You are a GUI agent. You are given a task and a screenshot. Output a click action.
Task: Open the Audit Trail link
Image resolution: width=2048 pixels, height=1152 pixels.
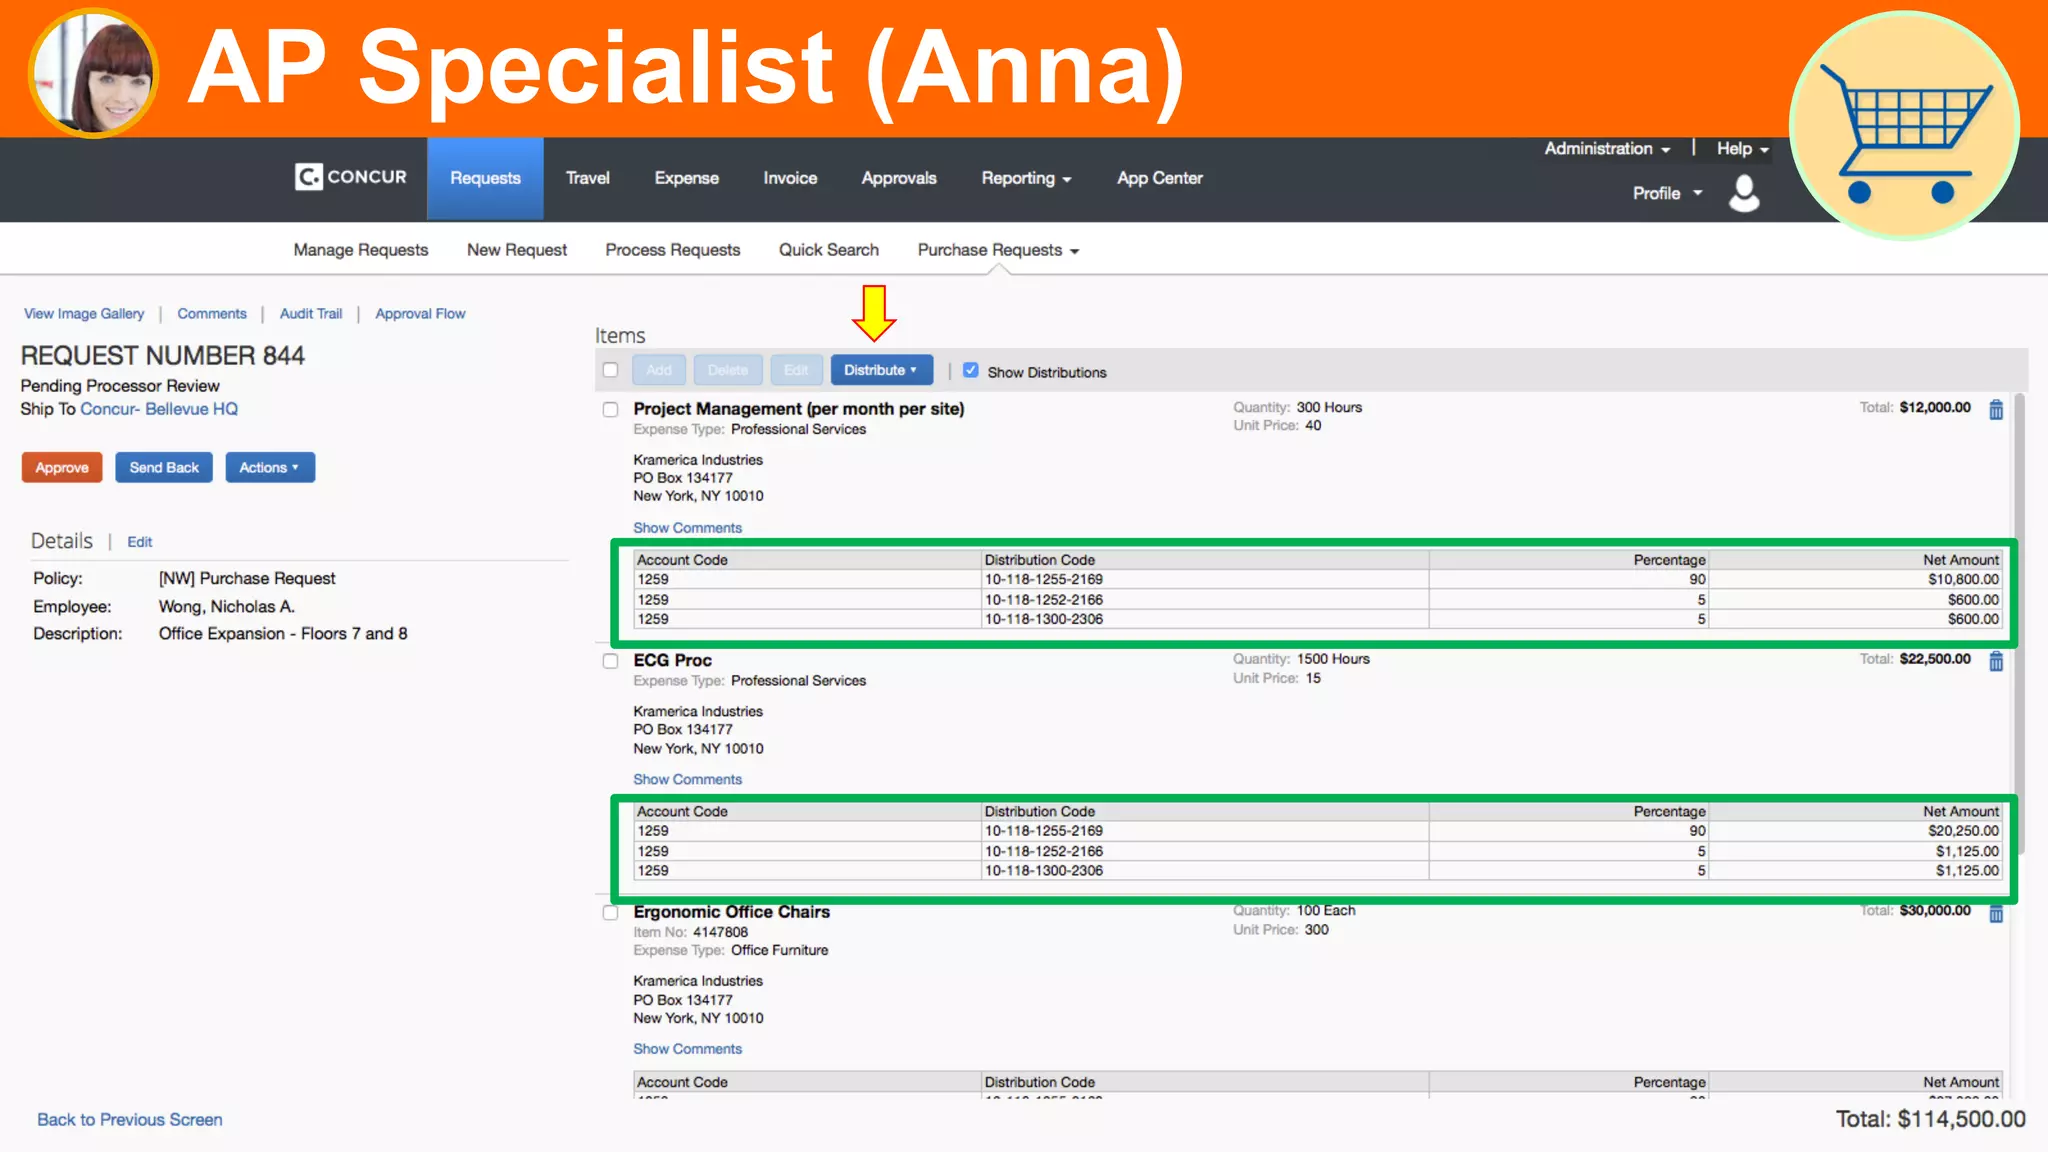[311, 313]
